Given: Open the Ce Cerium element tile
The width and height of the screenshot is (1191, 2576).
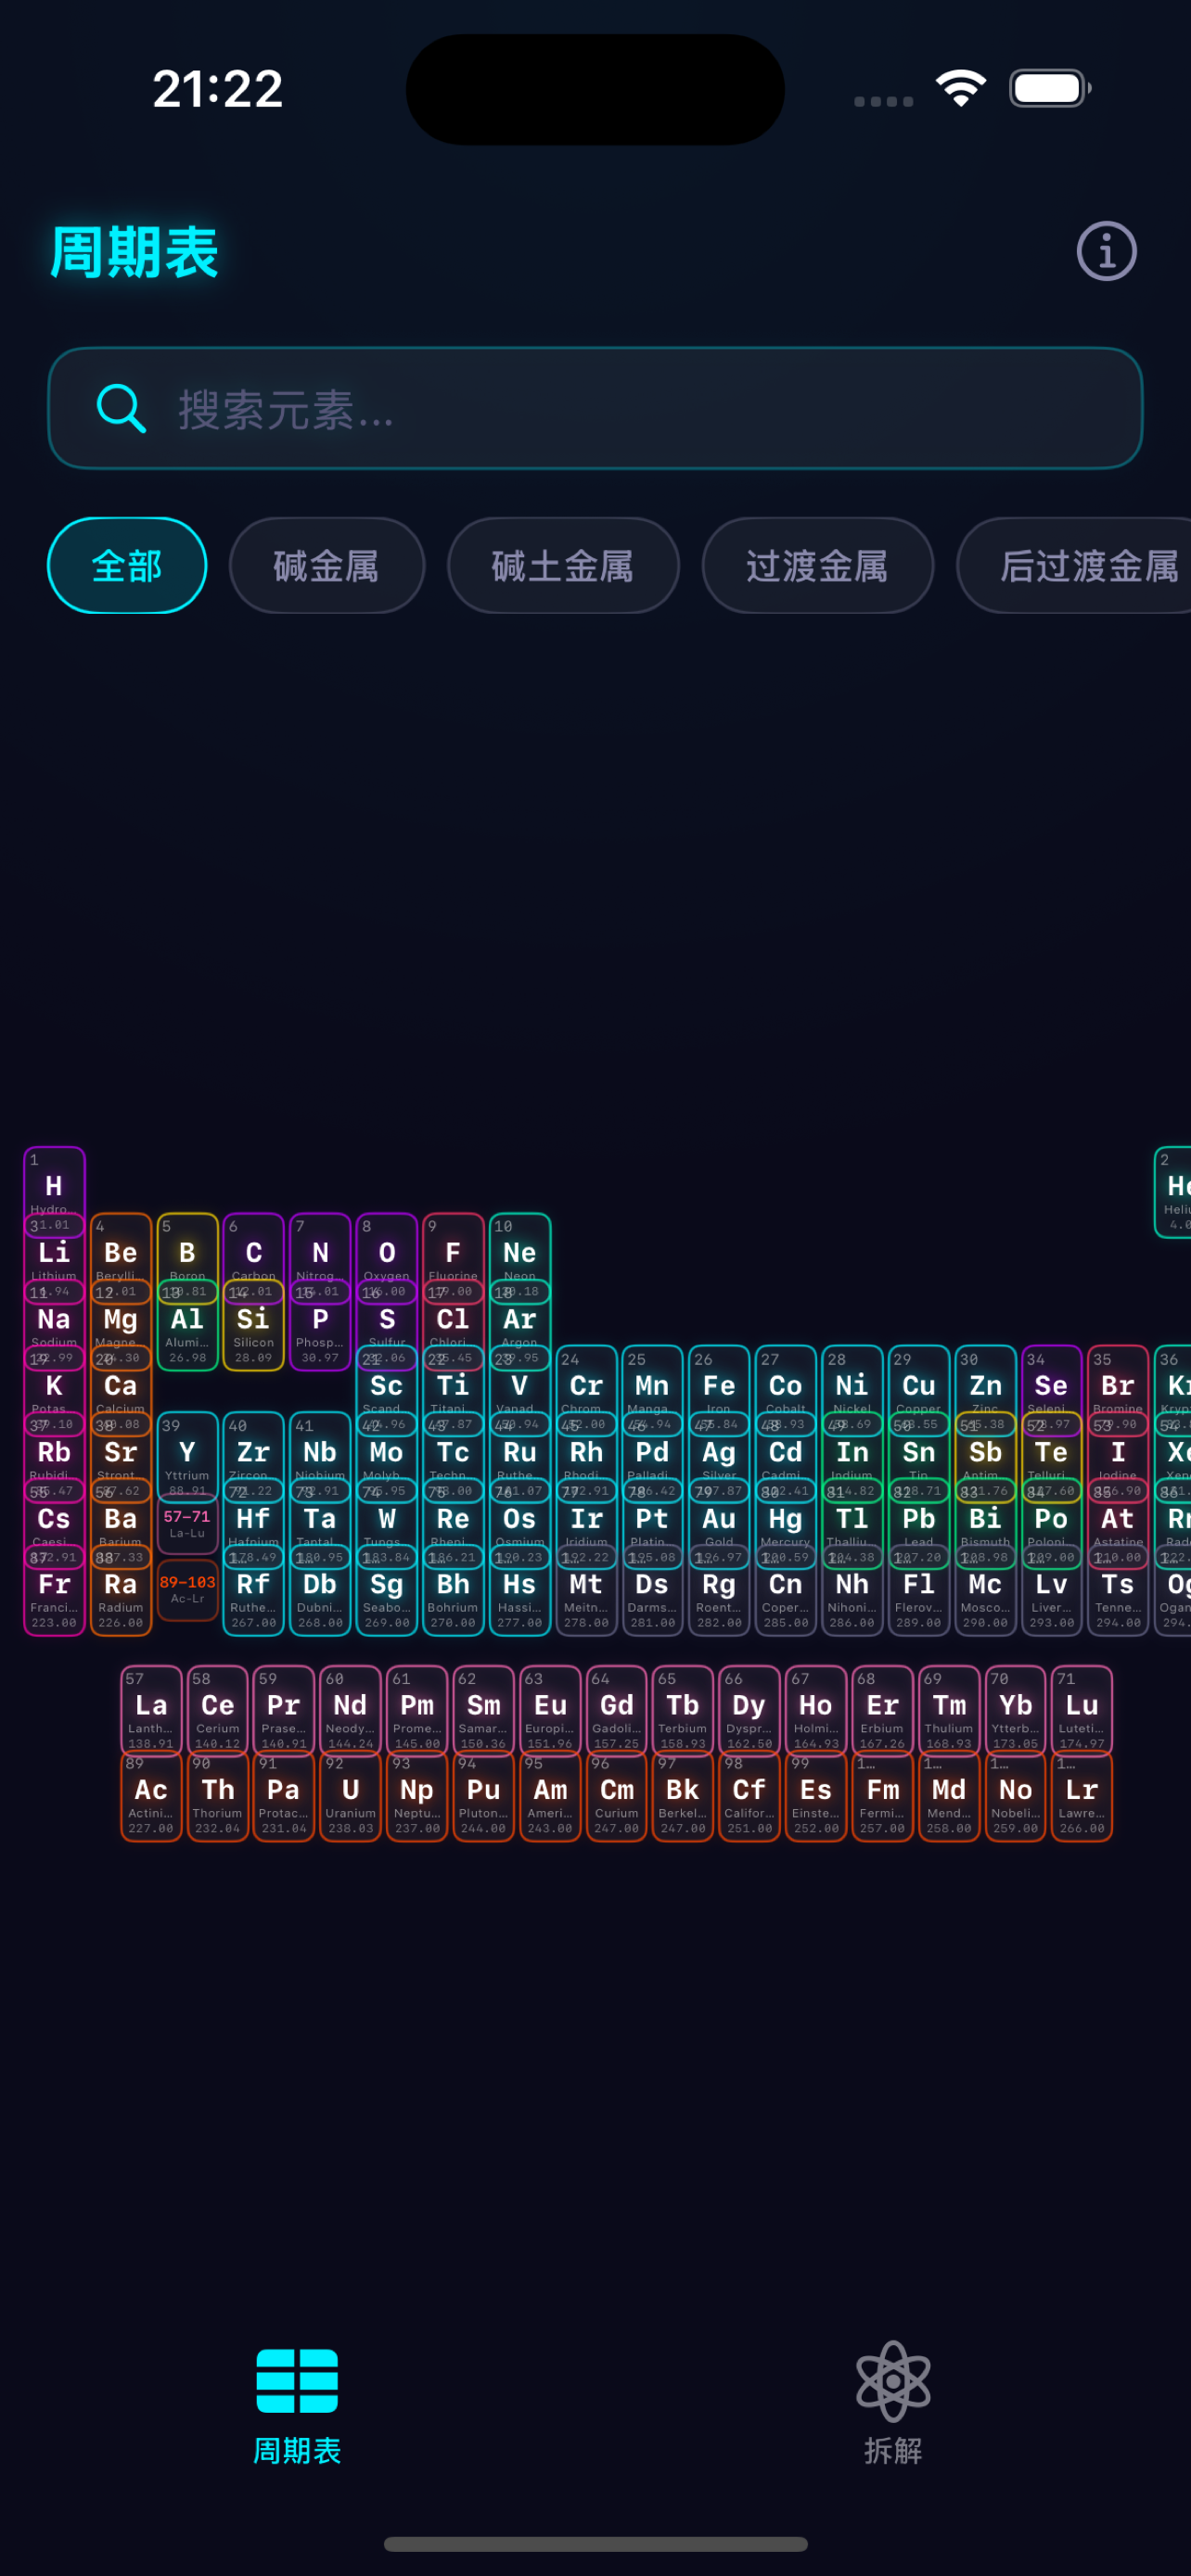Looking at the screenshot, I should click(x=218, y=1710).
